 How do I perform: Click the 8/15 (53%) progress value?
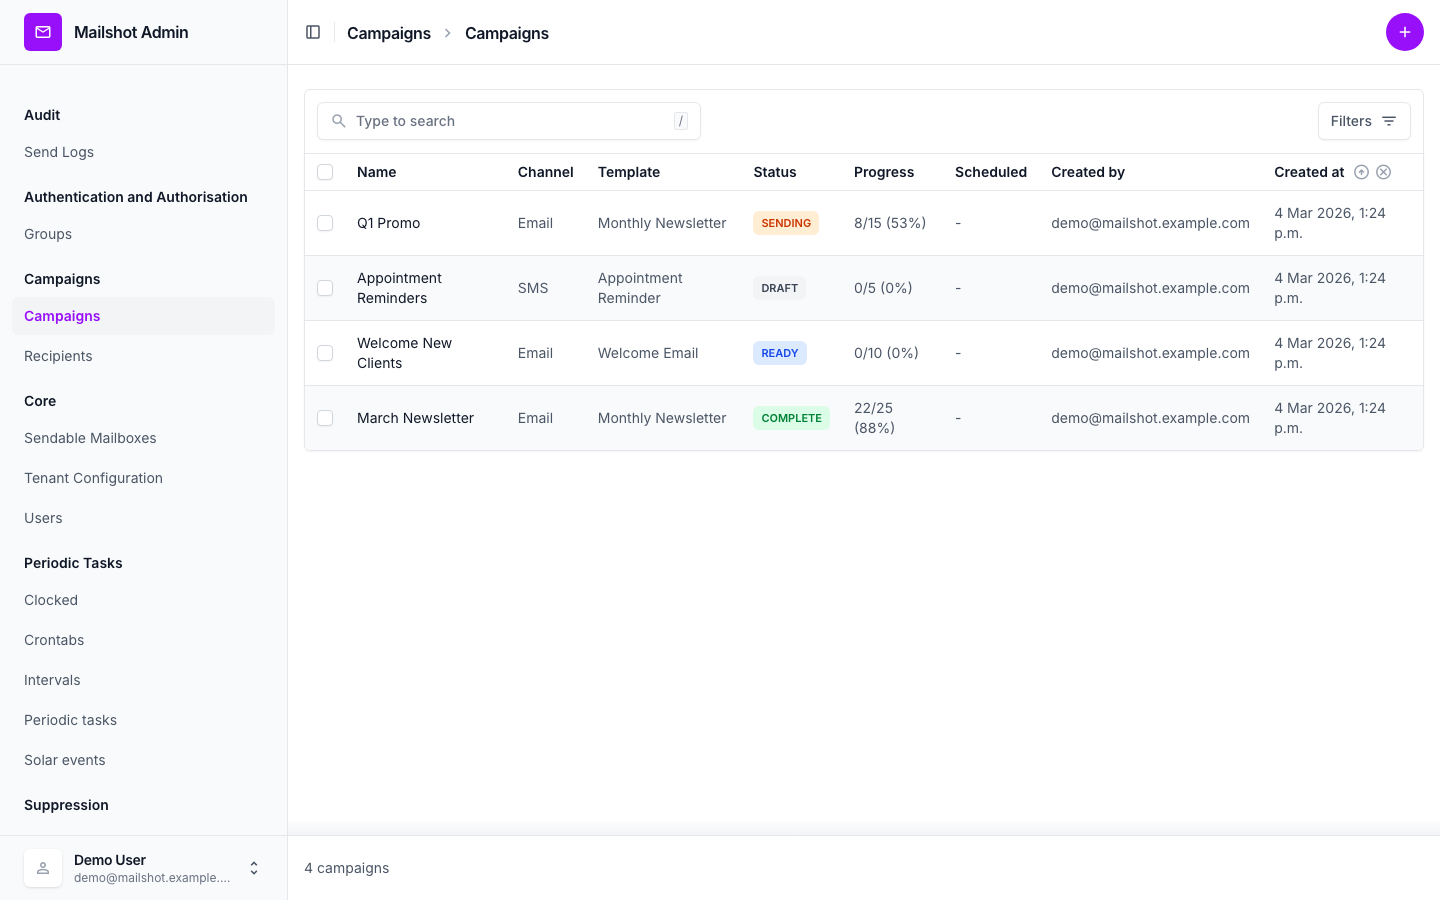click(890, 223)
